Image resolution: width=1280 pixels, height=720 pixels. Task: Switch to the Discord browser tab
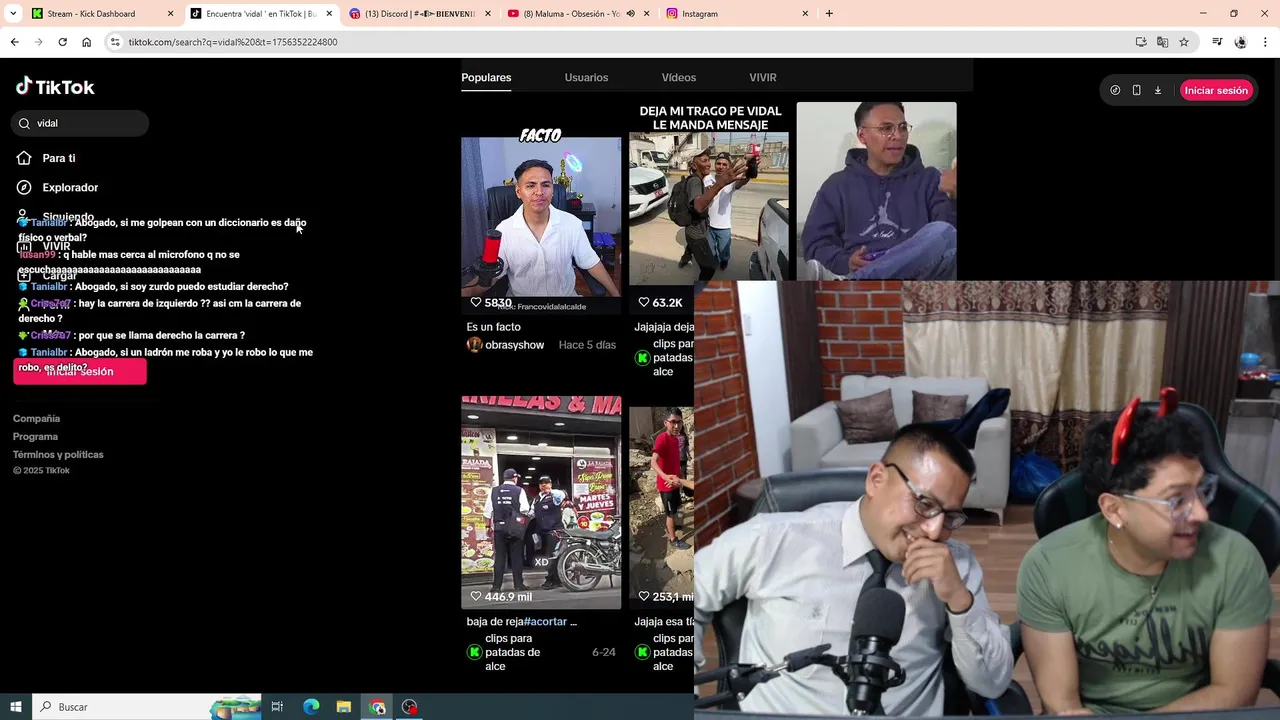tap(420, 14)
